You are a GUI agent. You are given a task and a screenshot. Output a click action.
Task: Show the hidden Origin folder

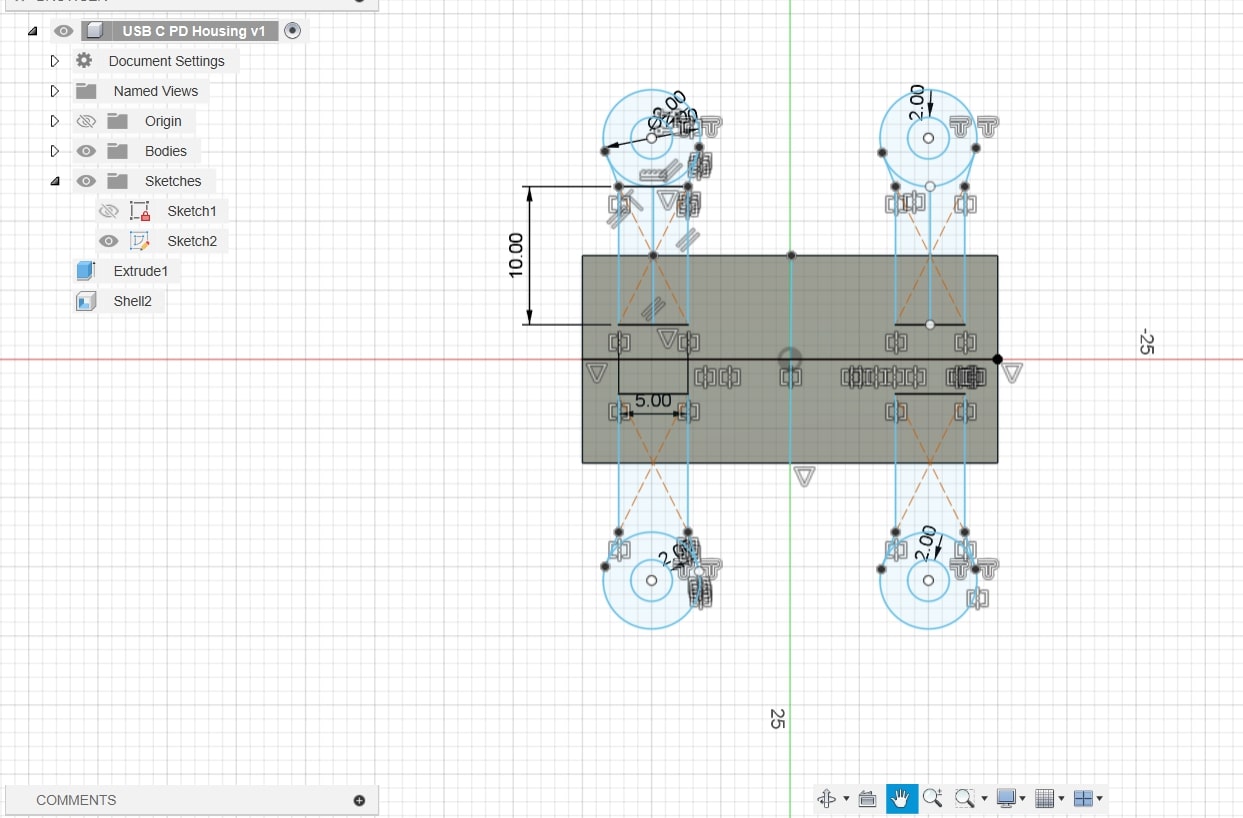(x=86, y=121)
